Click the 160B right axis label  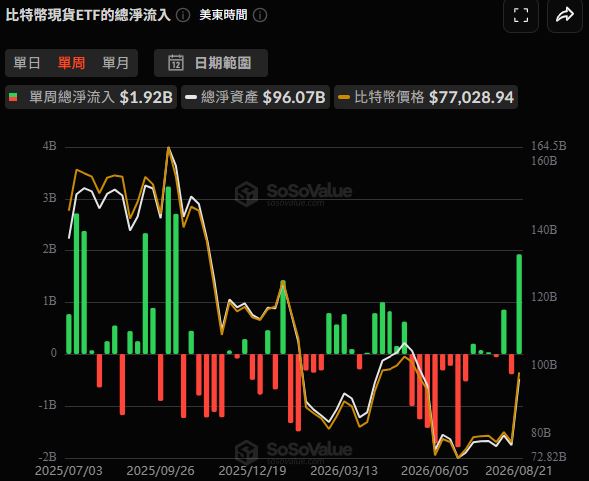[x=544, y=161]
